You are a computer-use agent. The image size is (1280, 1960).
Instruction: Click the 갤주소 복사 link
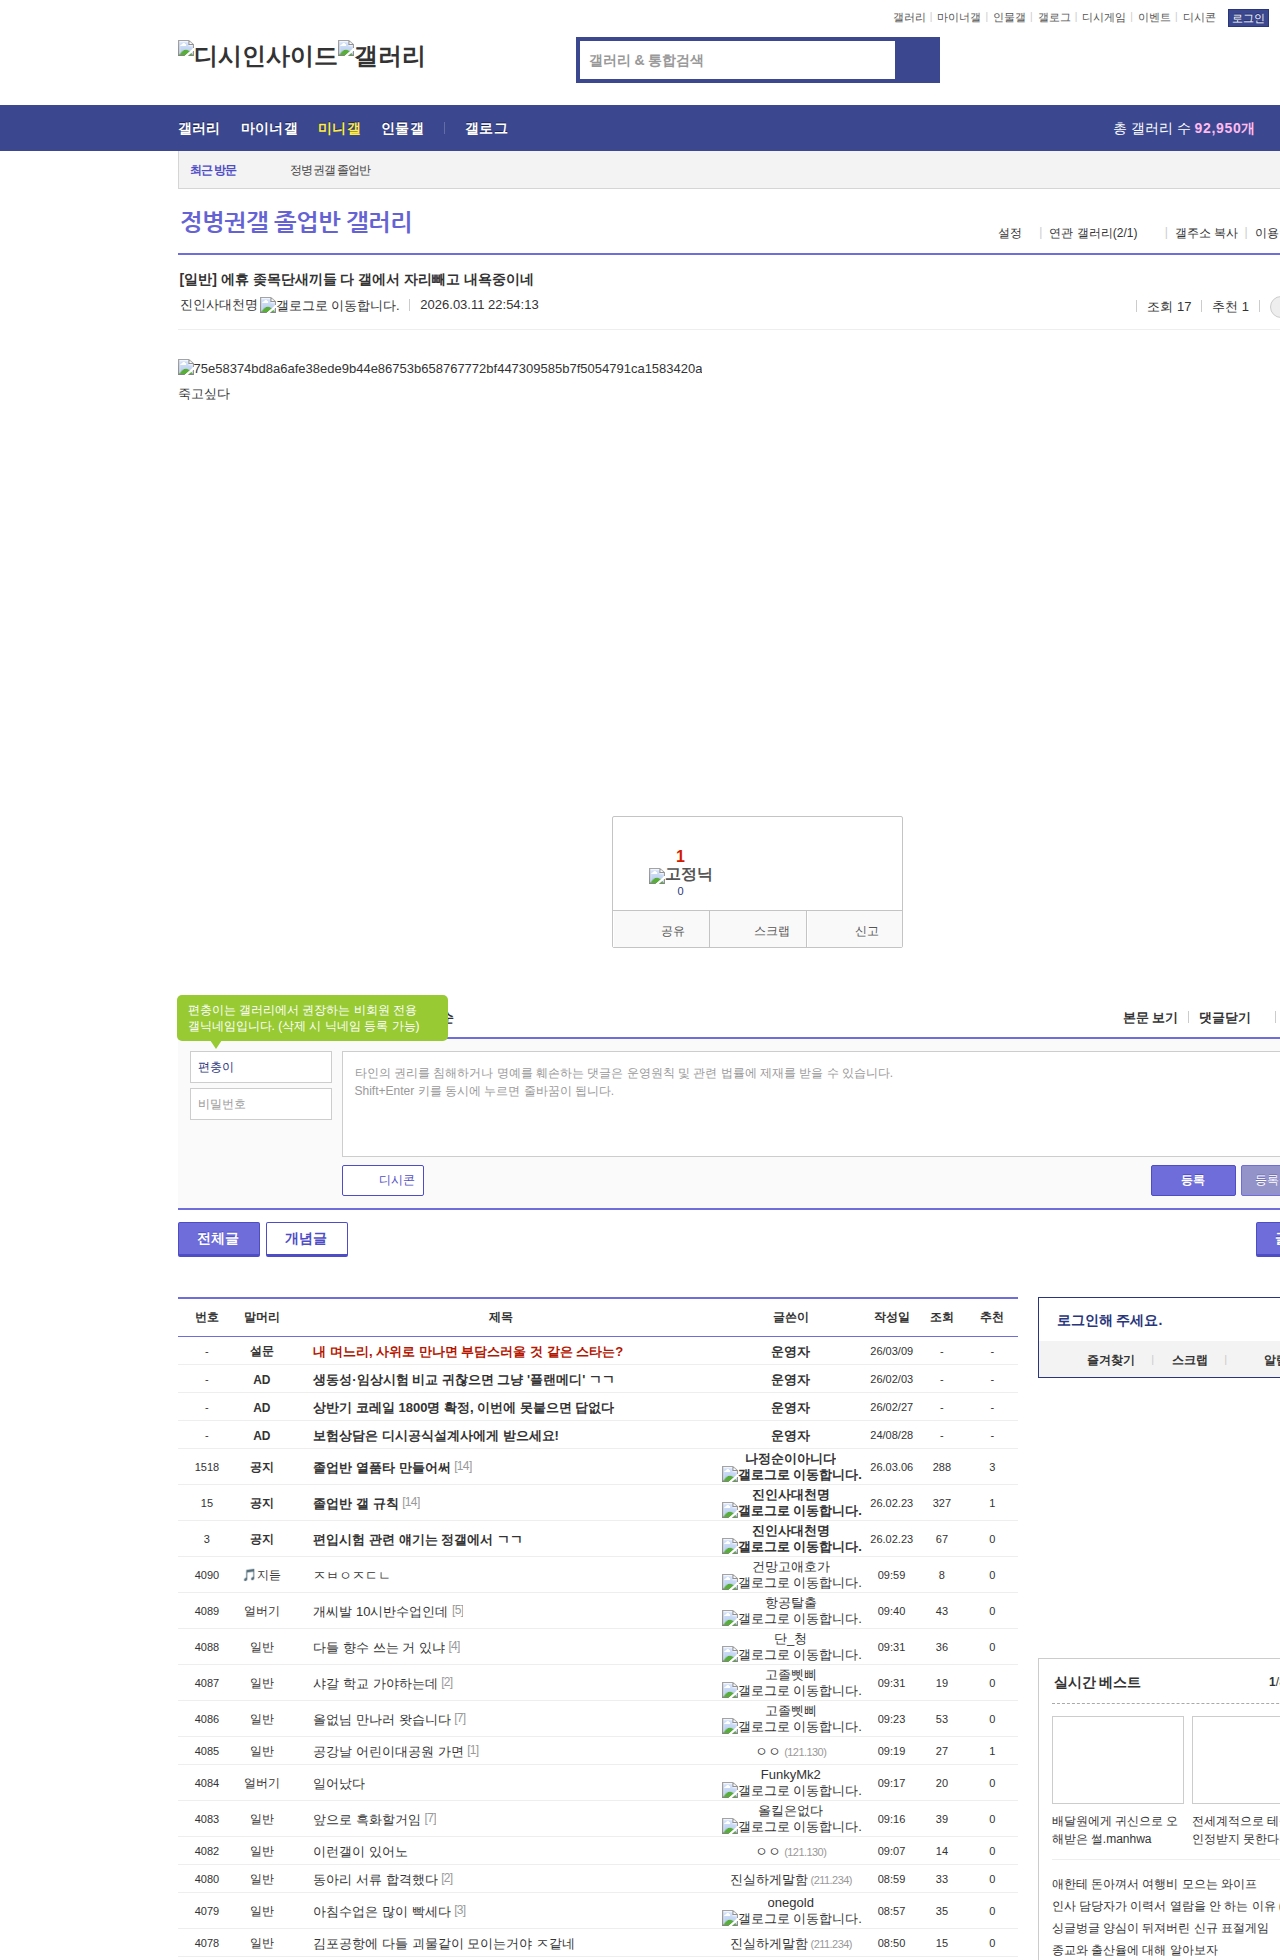point(1206,233)
